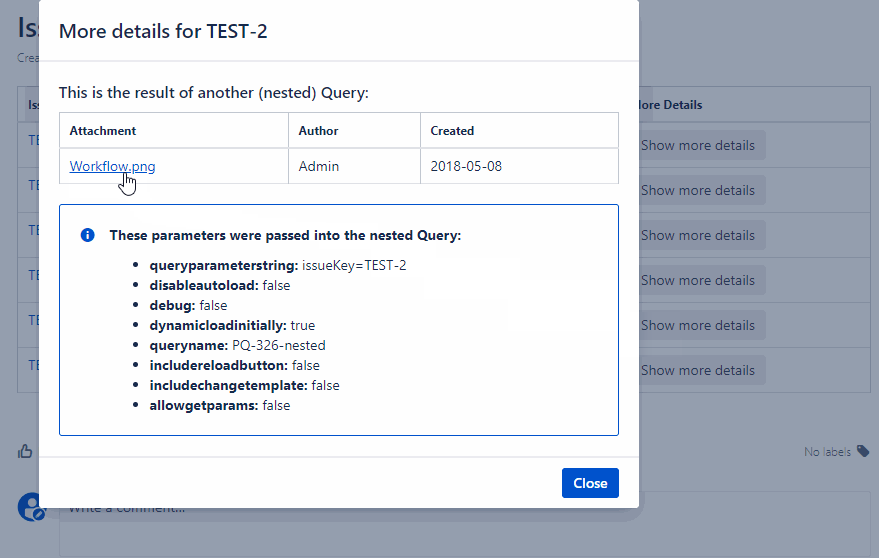The image size is (879, 558).
Task: Click the Created column header
Action: click(x=452, y=131)
